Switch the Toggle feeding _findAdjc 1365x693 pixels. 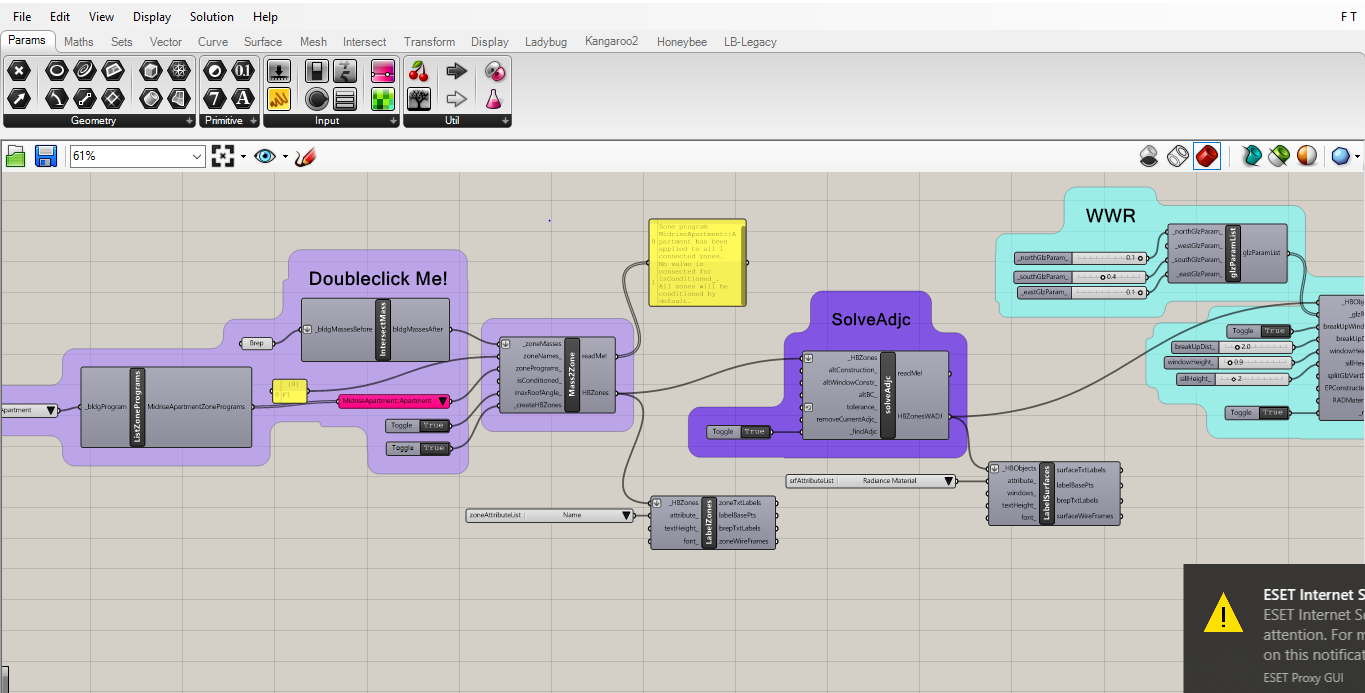738,432
